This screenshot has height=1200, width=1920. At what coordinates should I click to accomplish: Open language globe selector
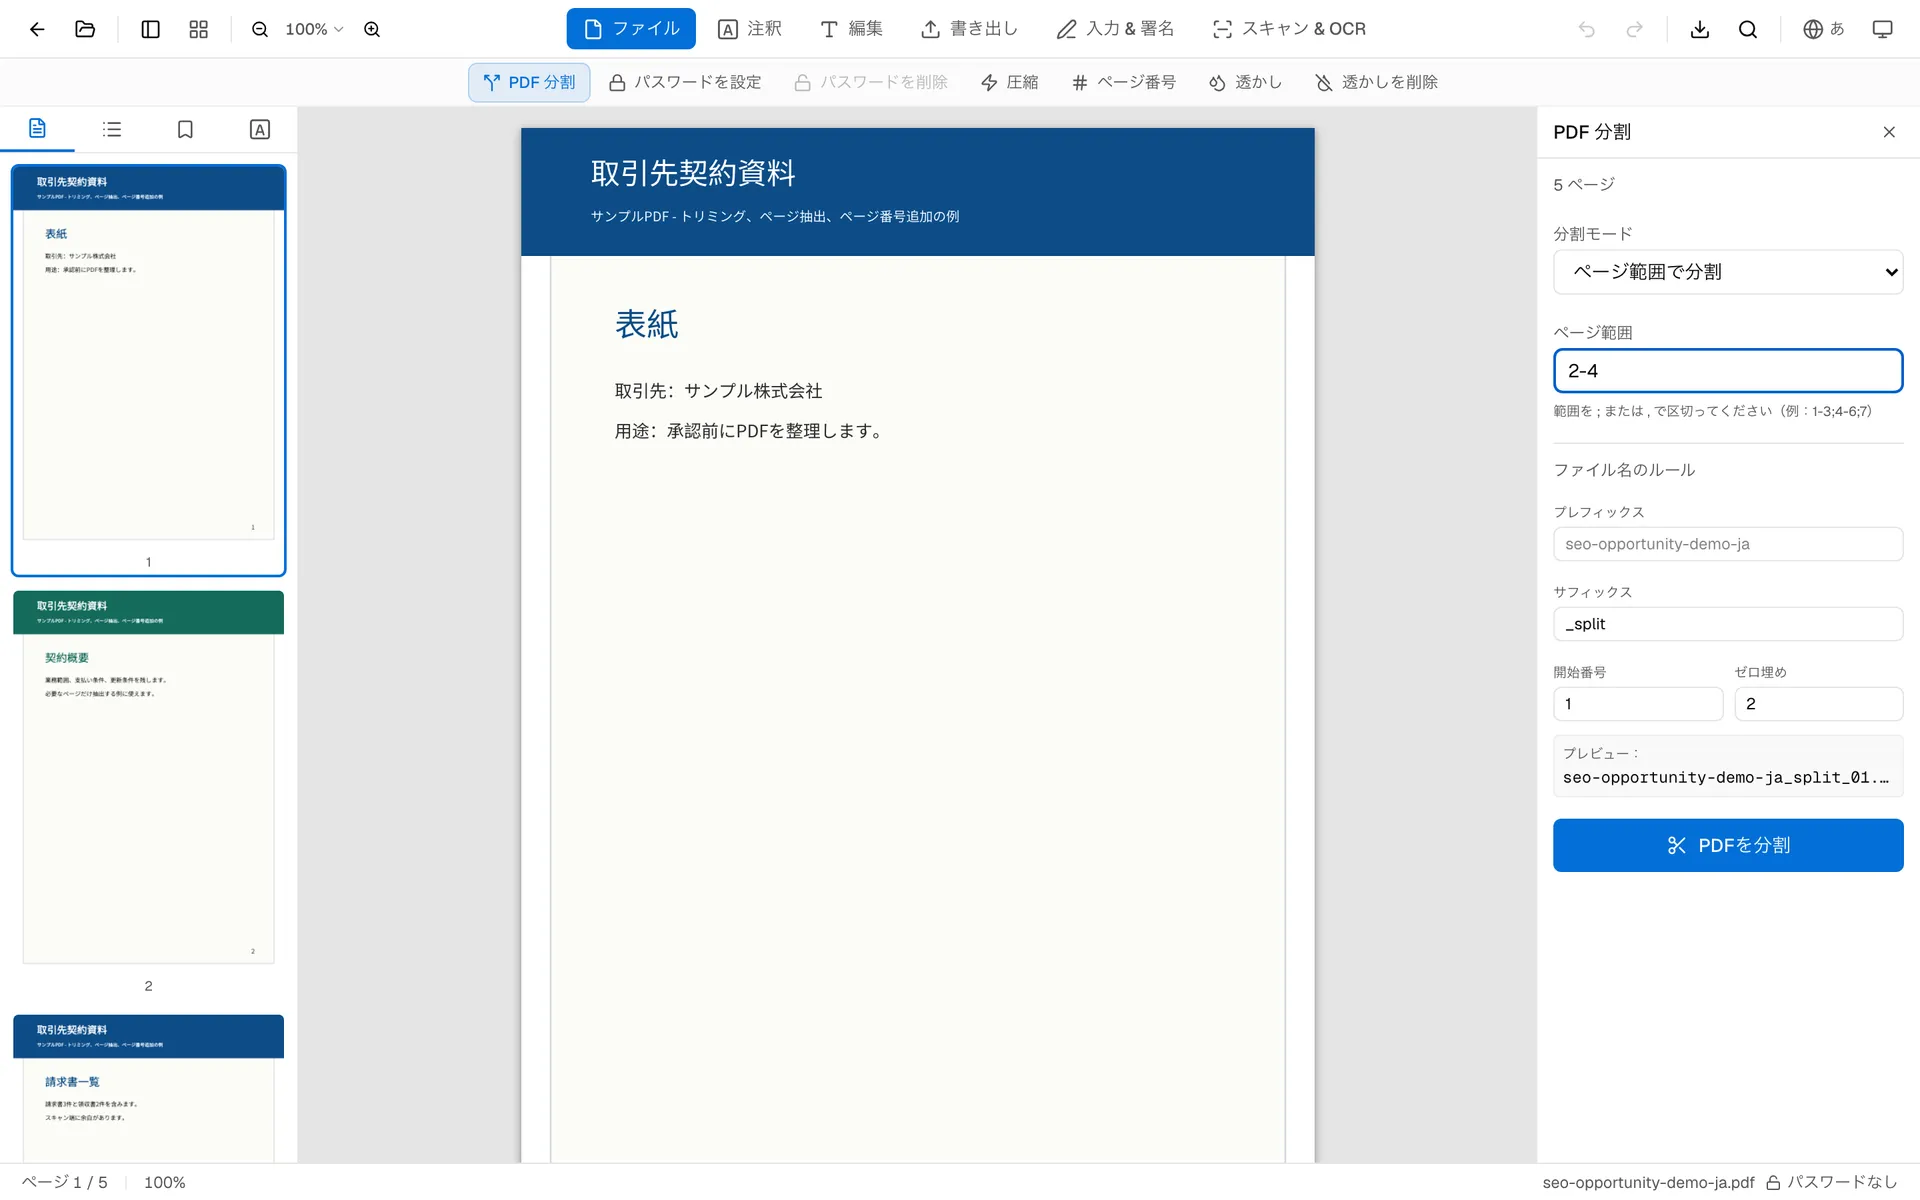[x=1823, y=29]
